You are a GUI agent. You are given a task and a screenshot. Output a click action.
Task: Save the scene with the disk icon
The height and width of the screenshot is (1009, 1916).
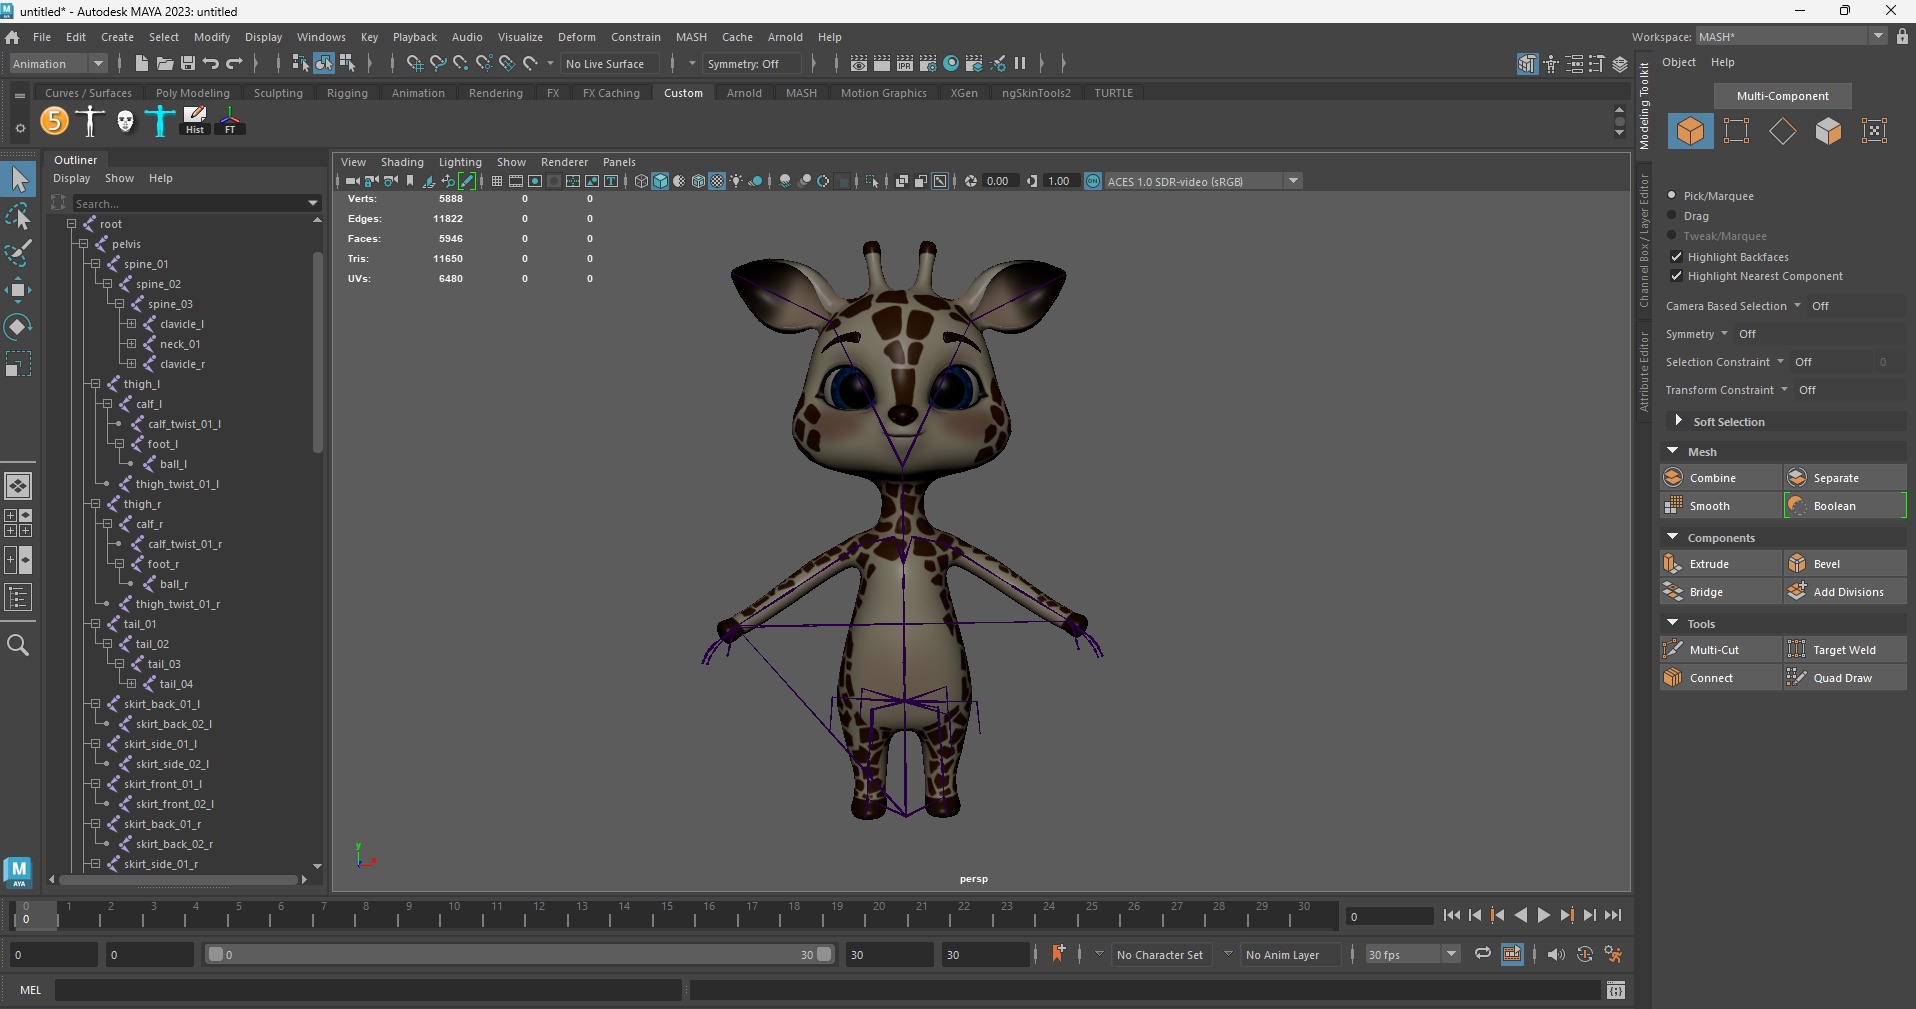coord(187,63)
